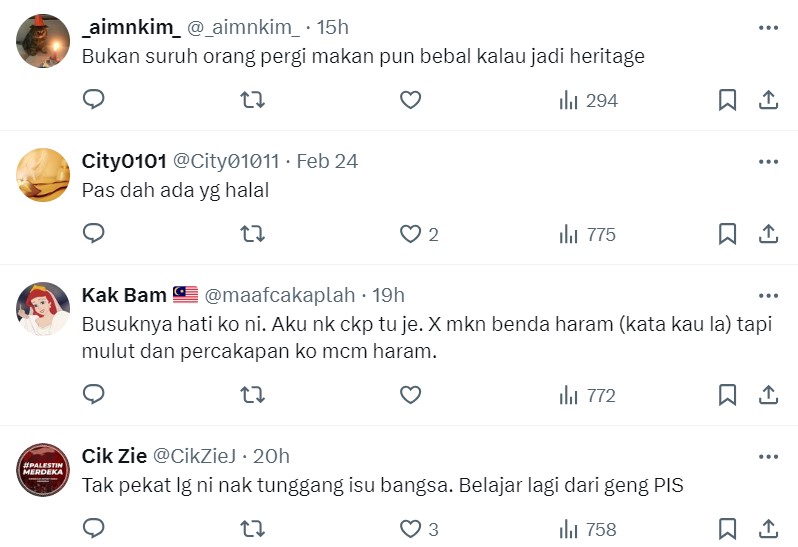Share Cik Zie's tweet
The image size is (798, 547).
768,529
